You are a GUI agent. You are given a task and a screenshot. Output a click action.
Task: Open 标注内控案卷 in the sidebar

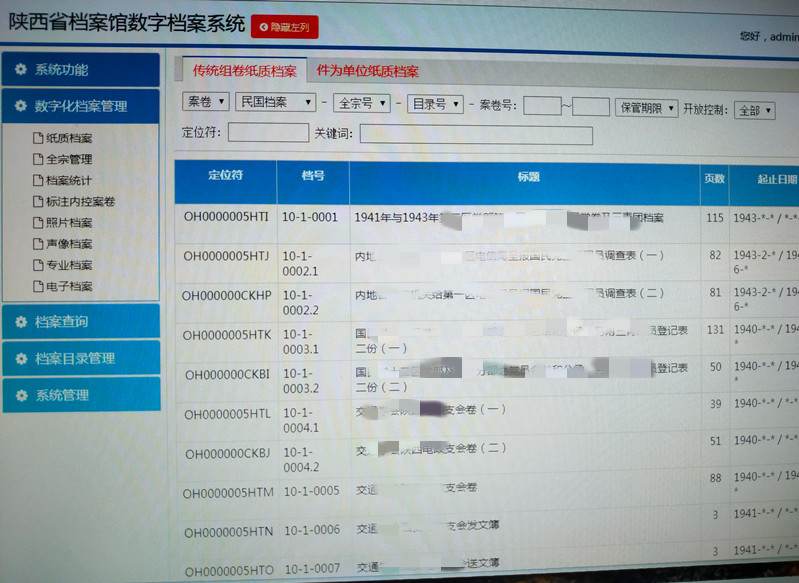81,202
